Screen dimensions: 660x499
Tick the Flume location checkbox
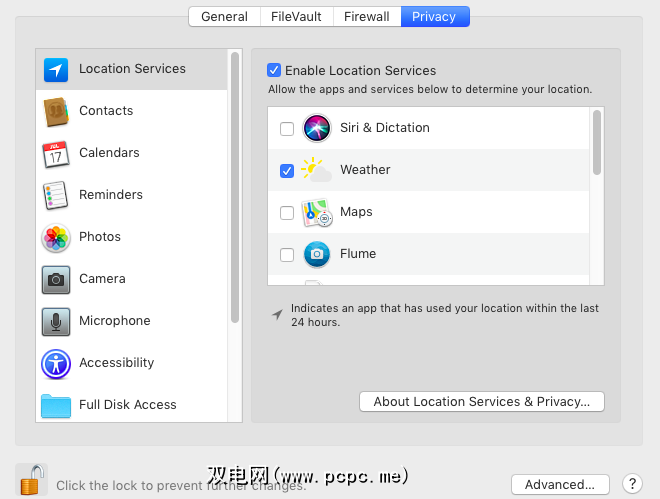point(287,255)
